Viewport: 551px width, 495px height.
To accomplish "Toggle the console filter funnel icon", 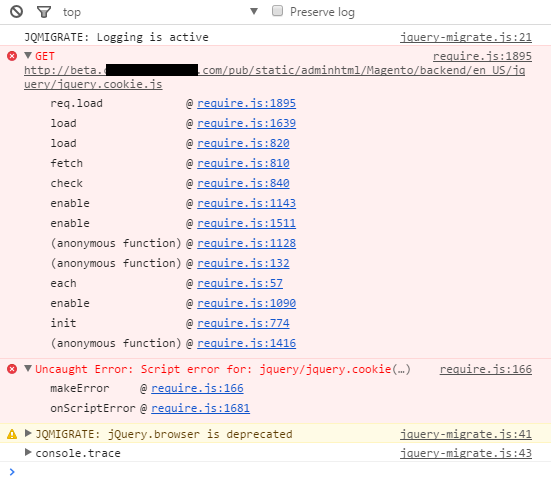I will [44, 12].
